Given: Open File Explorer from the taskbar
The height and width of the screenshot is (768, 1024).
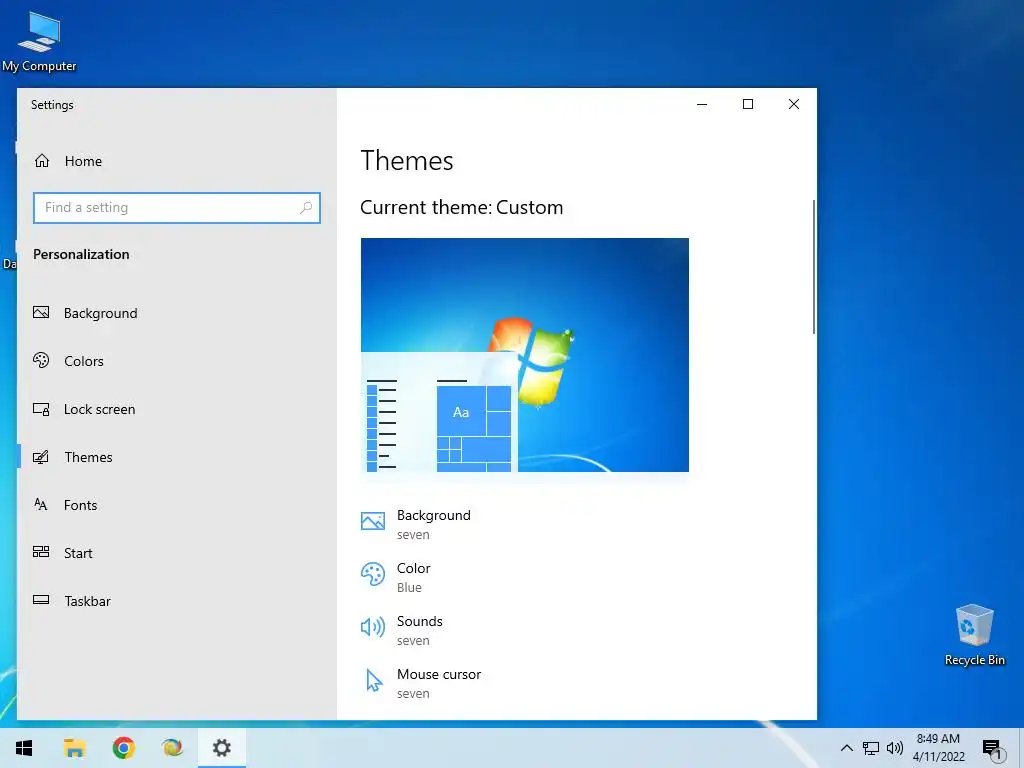Looking at the screenshot, I should (74, 748).
